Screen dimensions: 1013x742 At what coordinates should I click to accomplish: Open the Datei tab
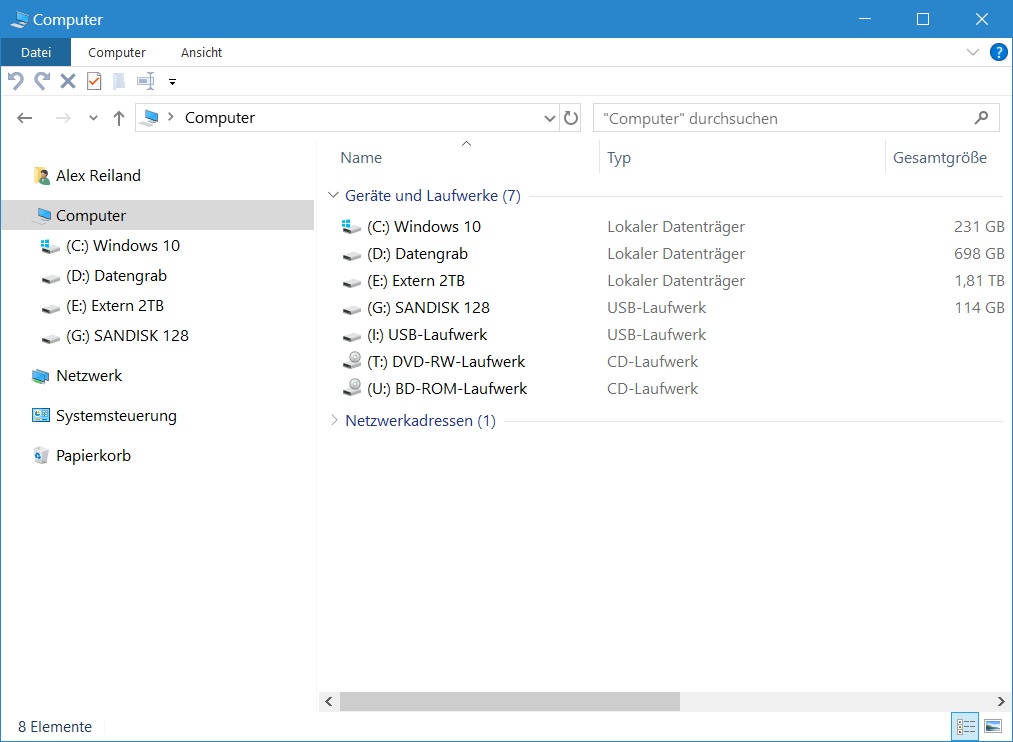36,52
